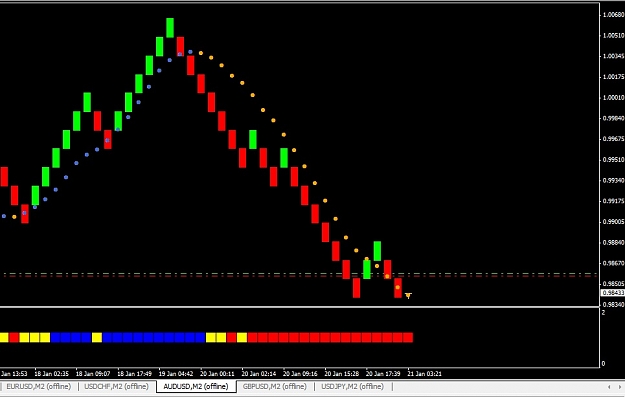Image resolution: width=625 pixels, height=398 pixels.
Task: Click price scale value 1.00510
Action: 613,35
